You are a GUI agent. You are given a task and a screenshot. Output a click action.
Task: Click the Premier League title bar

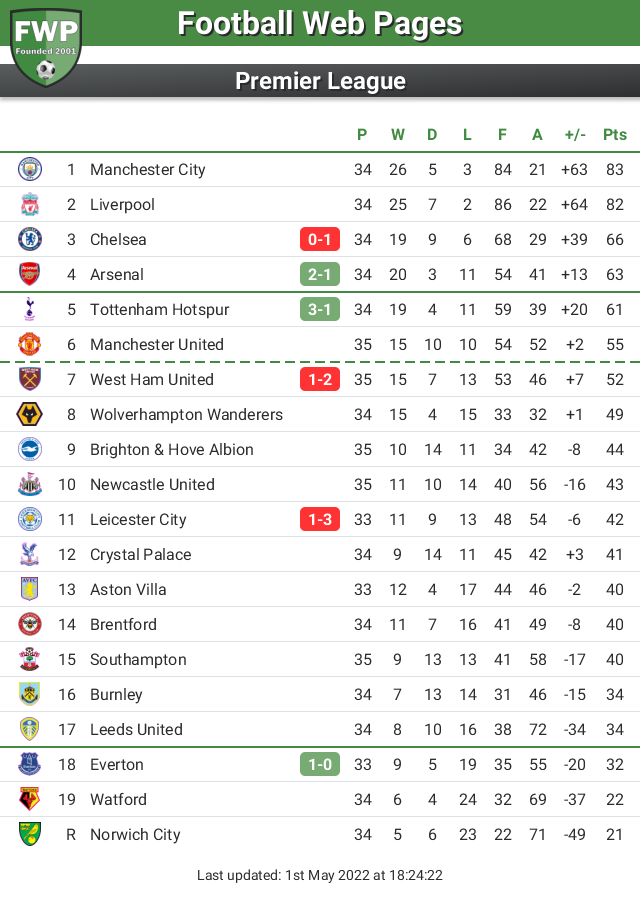coord(320,81)
